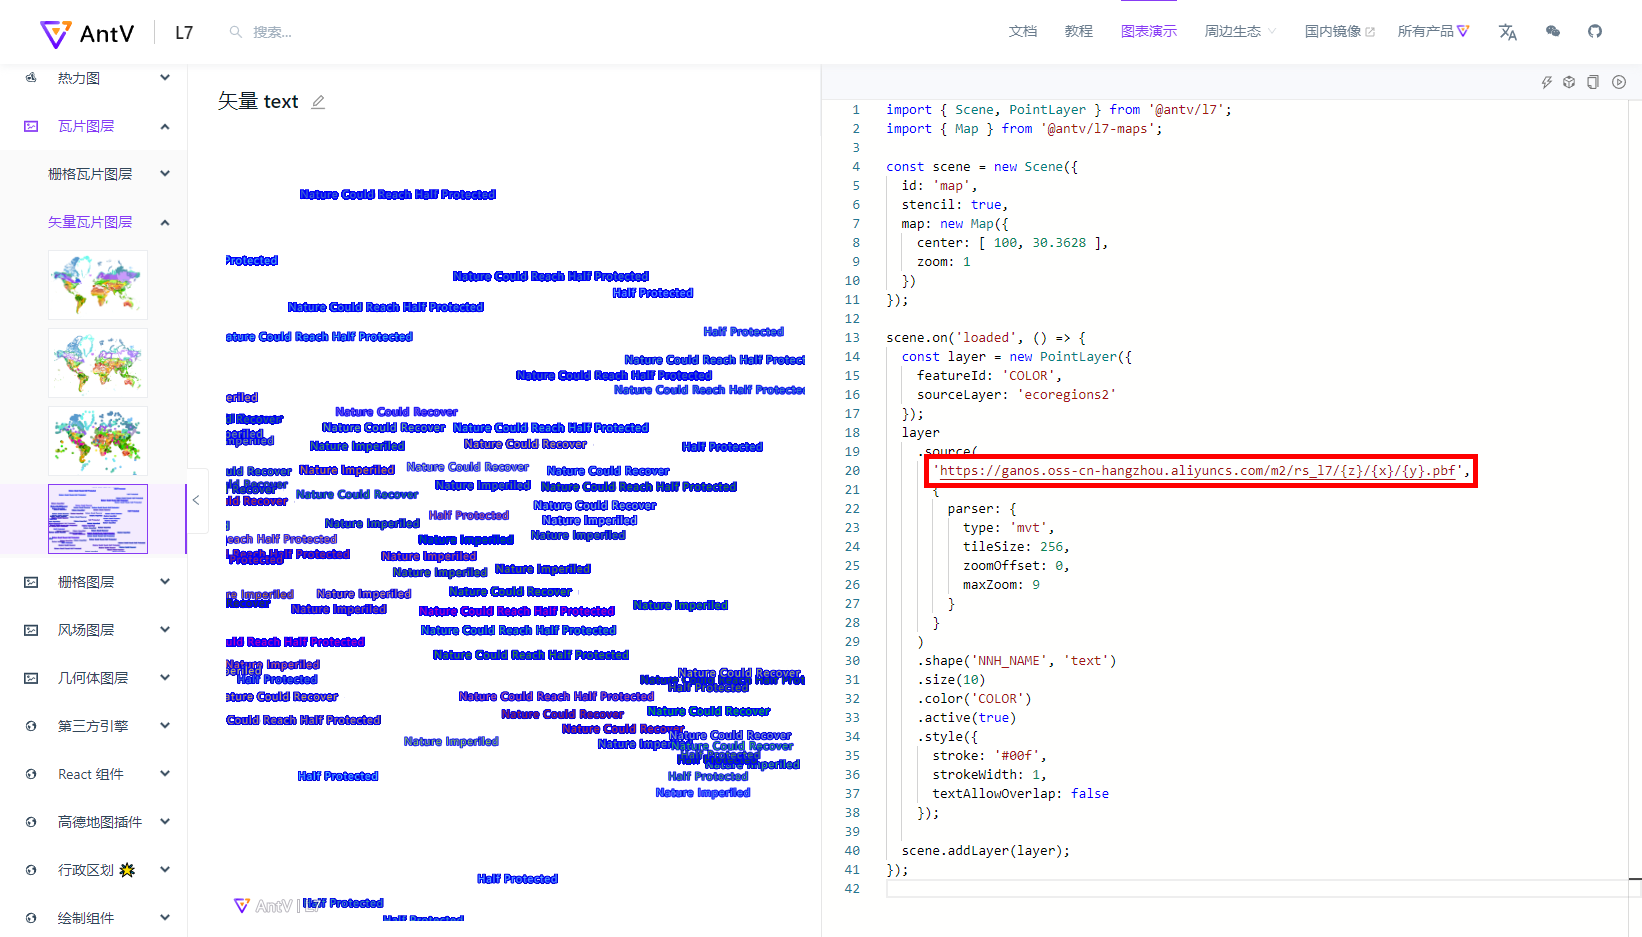Click the 第三方引擎 sidebar icon
The height and width of the screenshot is (937, 1642).
coord(31,726)
